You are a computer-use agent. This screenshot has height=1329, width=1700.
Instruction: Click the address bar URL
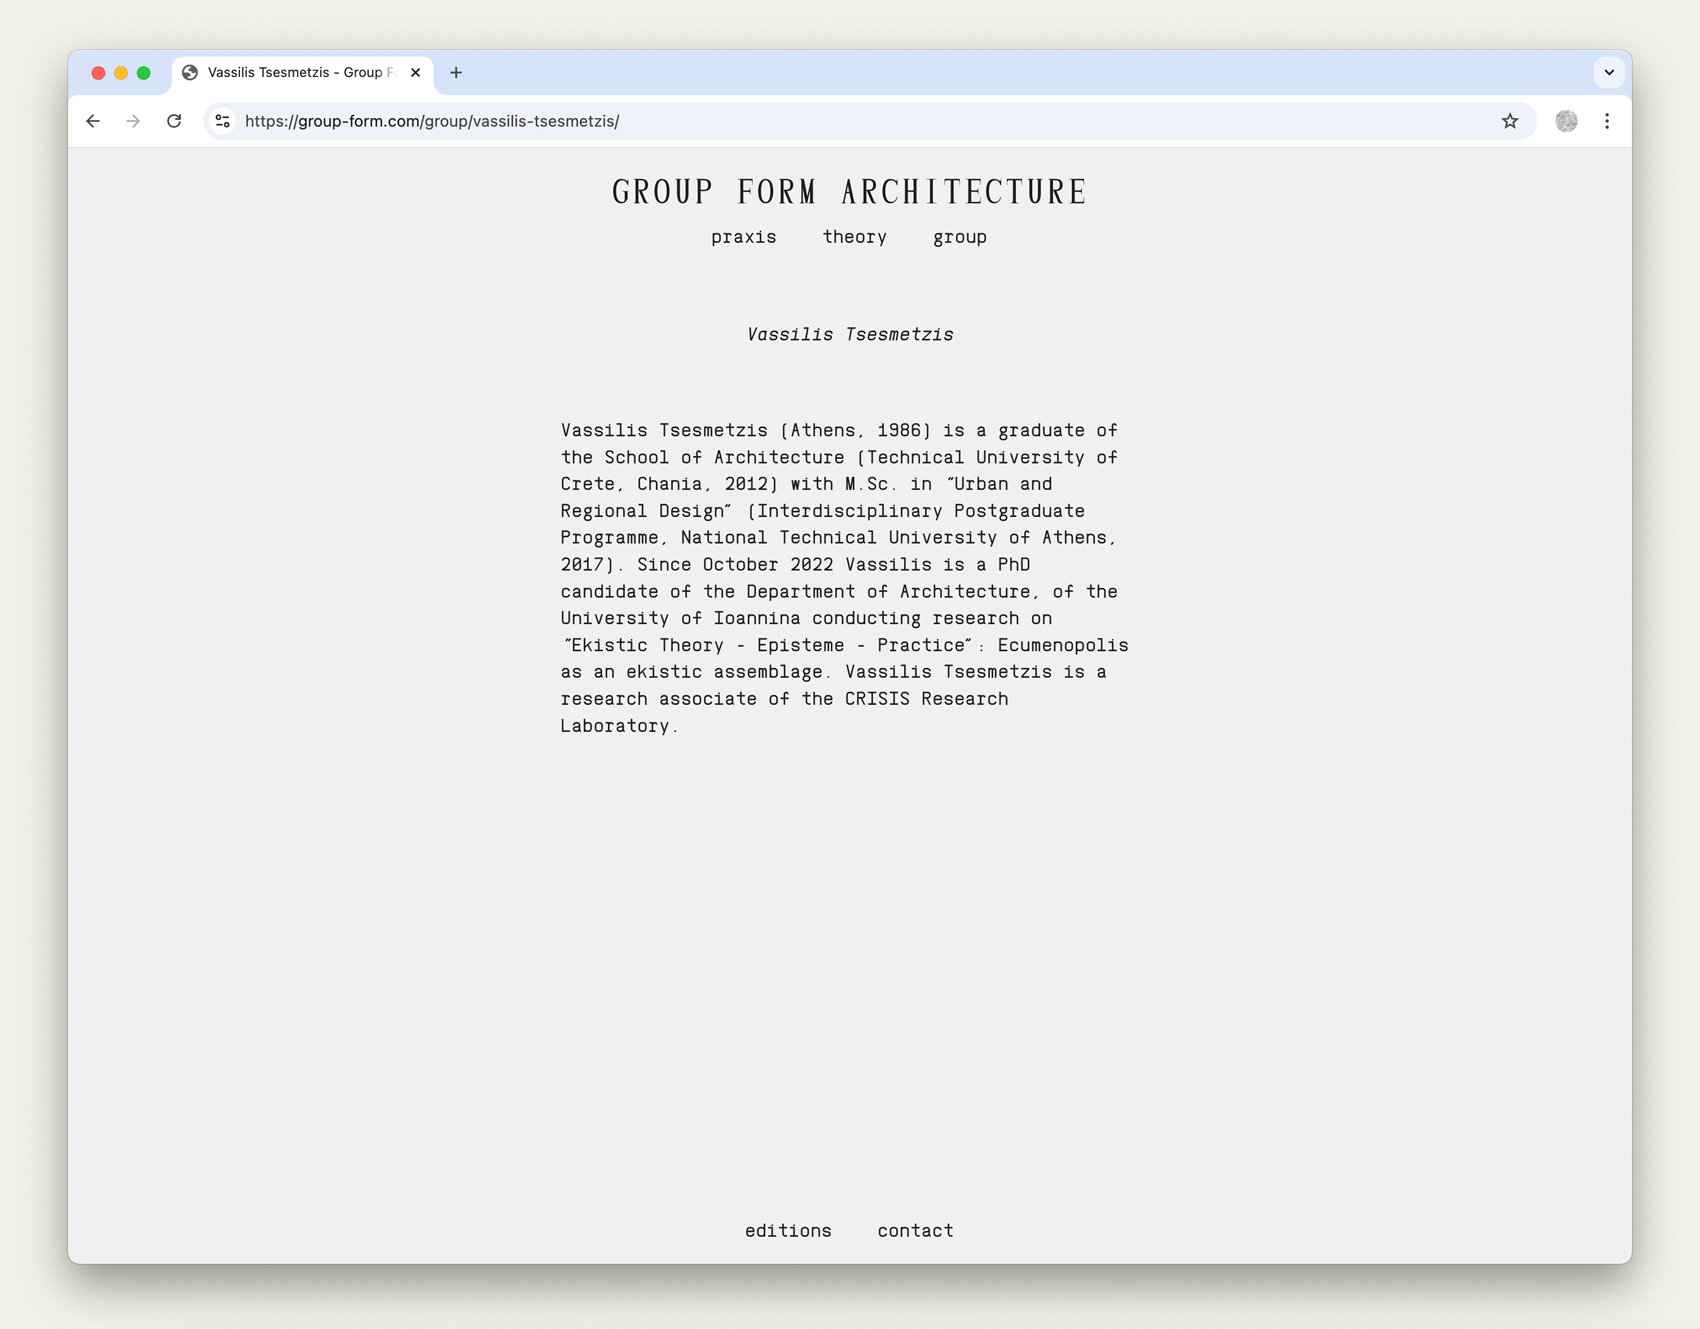click(x=432, y=121)
